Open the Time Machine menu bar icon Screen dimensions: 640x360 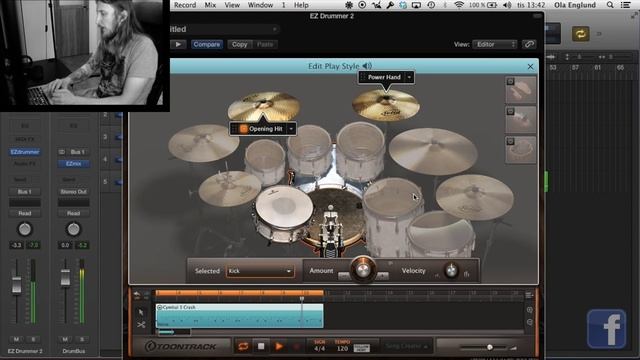coord(431,5)
